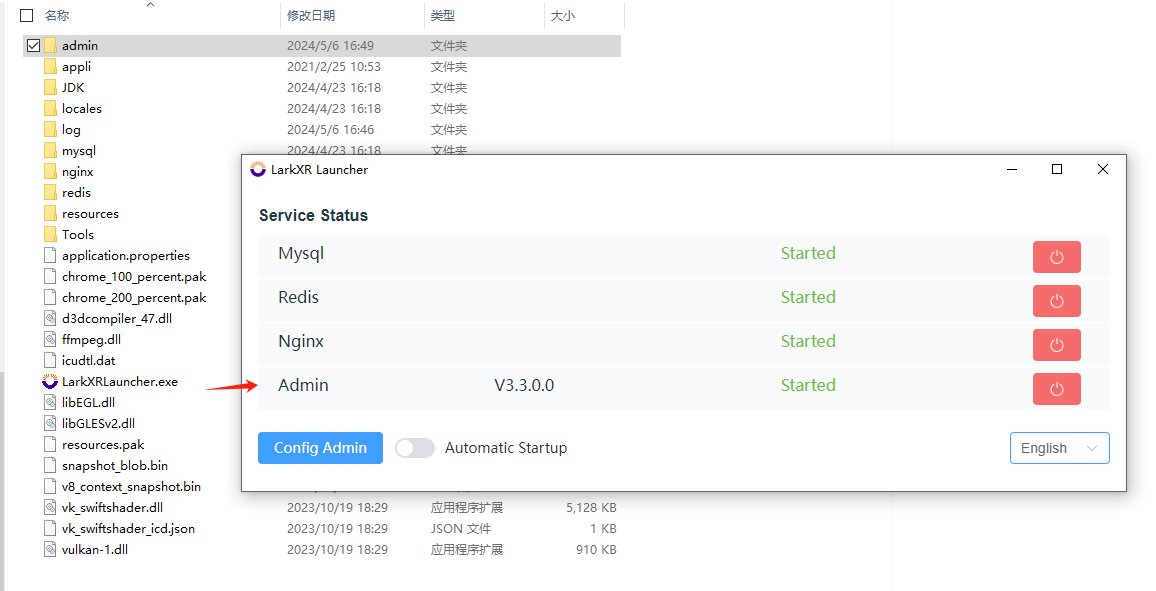Image resolution: width=1156 pixels, height=591 pixels.
Task: Select the locales folder icon
Action: 50,108
